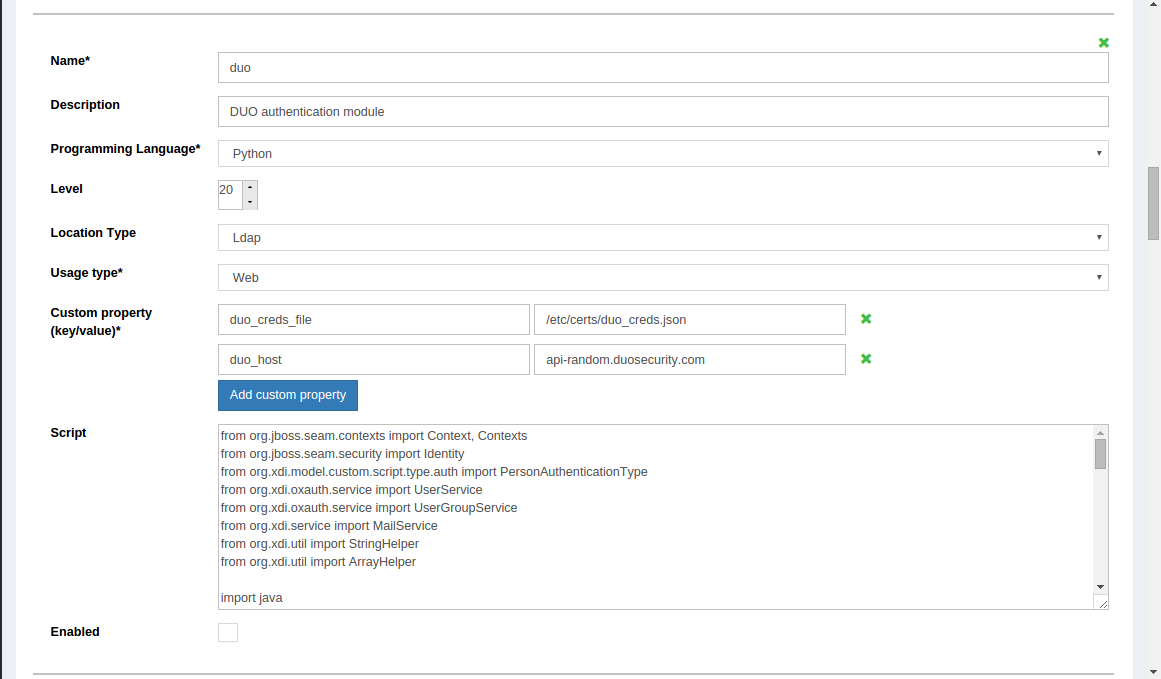Click the Description field with DUO authentication module
The height and width of the screenshot is (679, 1161).
663,111
